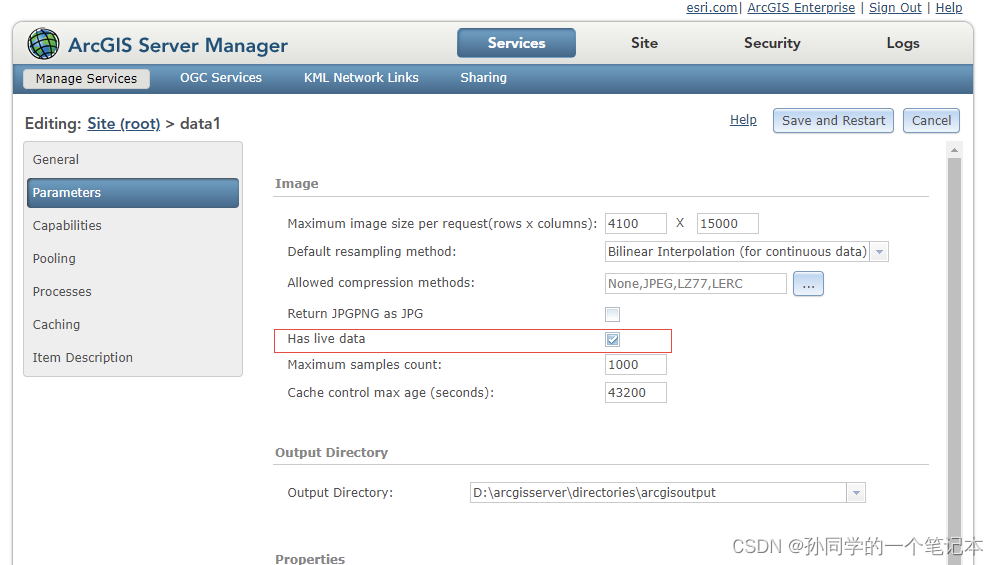Click the Output Directory dropdown arrow

(856, 492)
